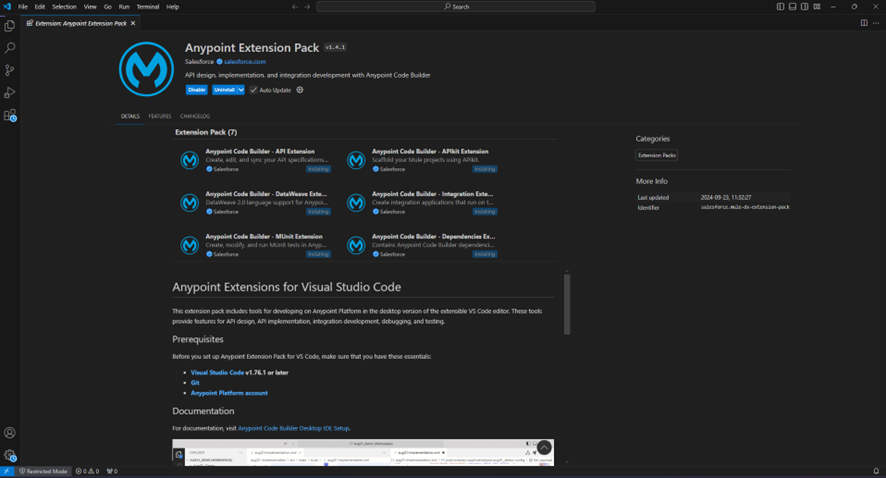Click Restricted Mode in the status bar
The height and width of the screenshot is (478, 886).
point(44,471)
